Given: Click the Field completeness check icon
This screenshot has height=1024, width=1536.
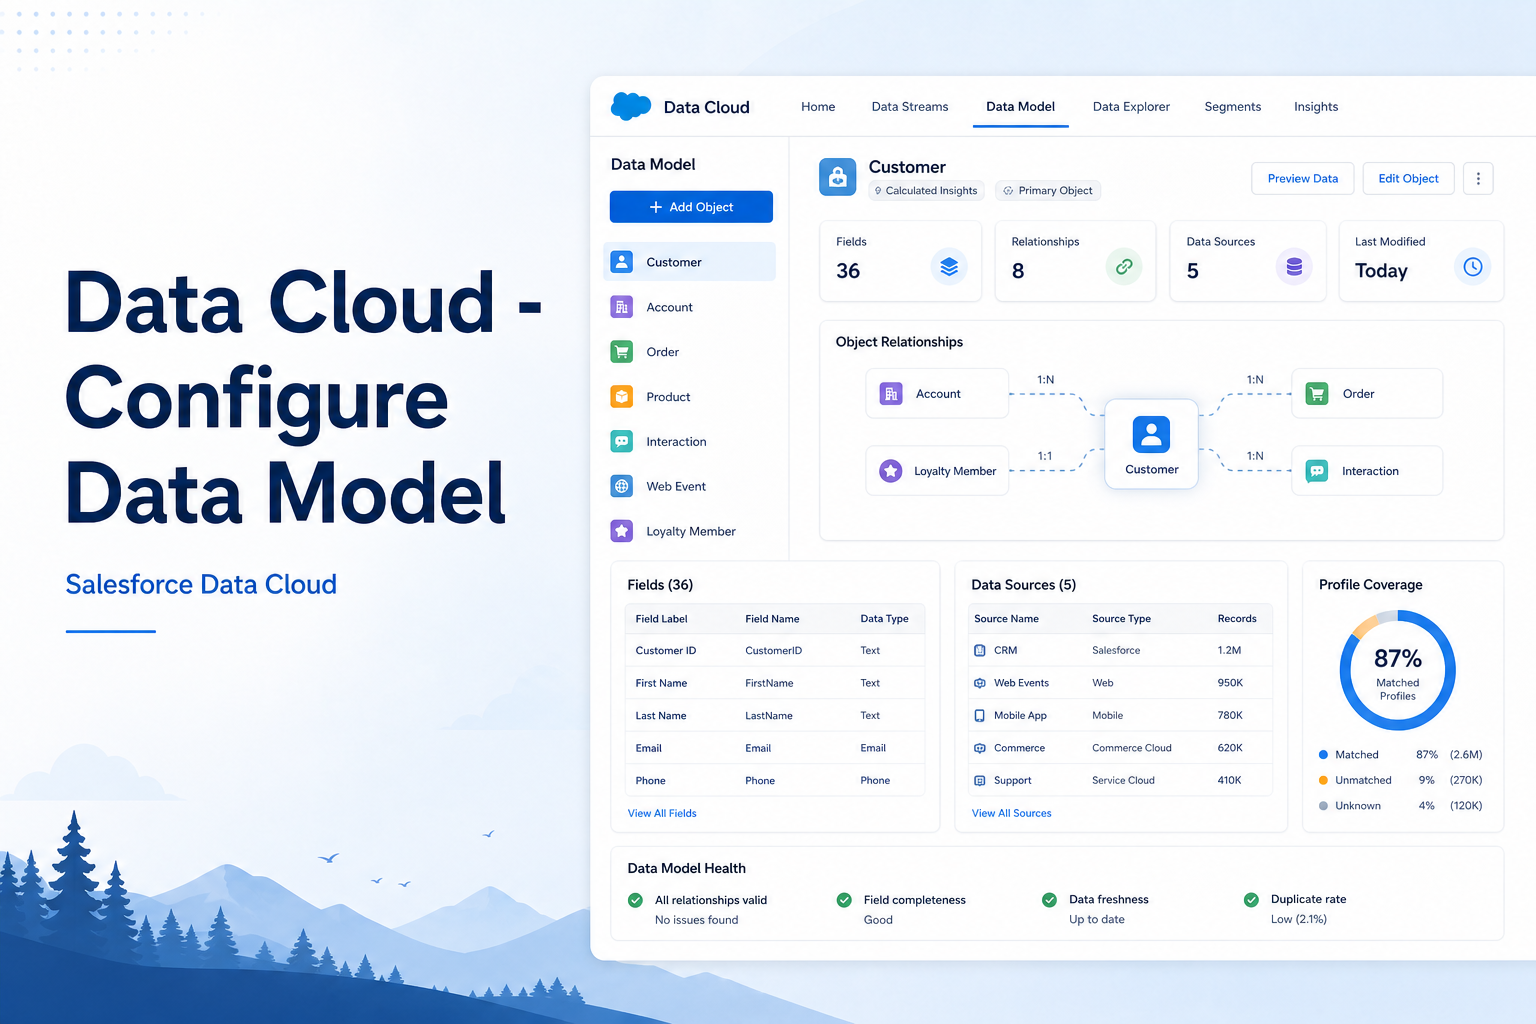Looking at the screenshot, I should coord(844,900).
